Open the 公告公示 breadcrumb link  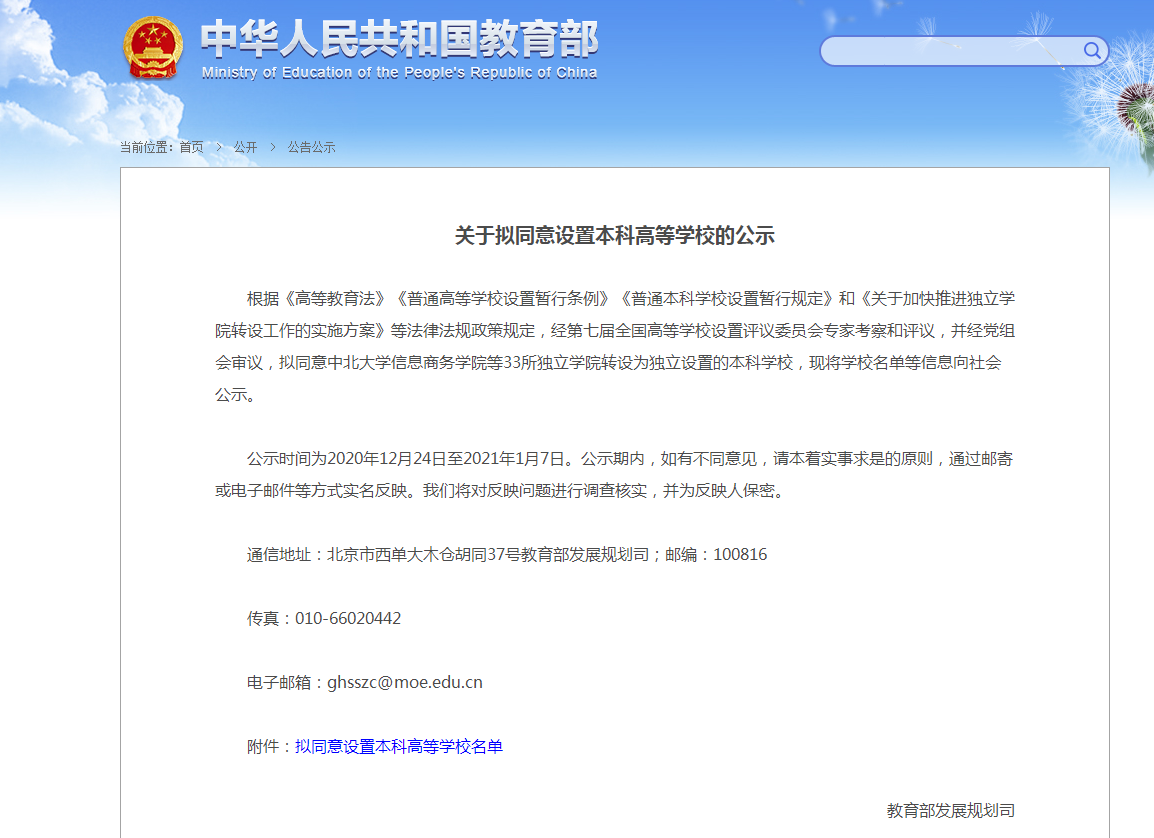pyautogui.click(x=311, y=147)
